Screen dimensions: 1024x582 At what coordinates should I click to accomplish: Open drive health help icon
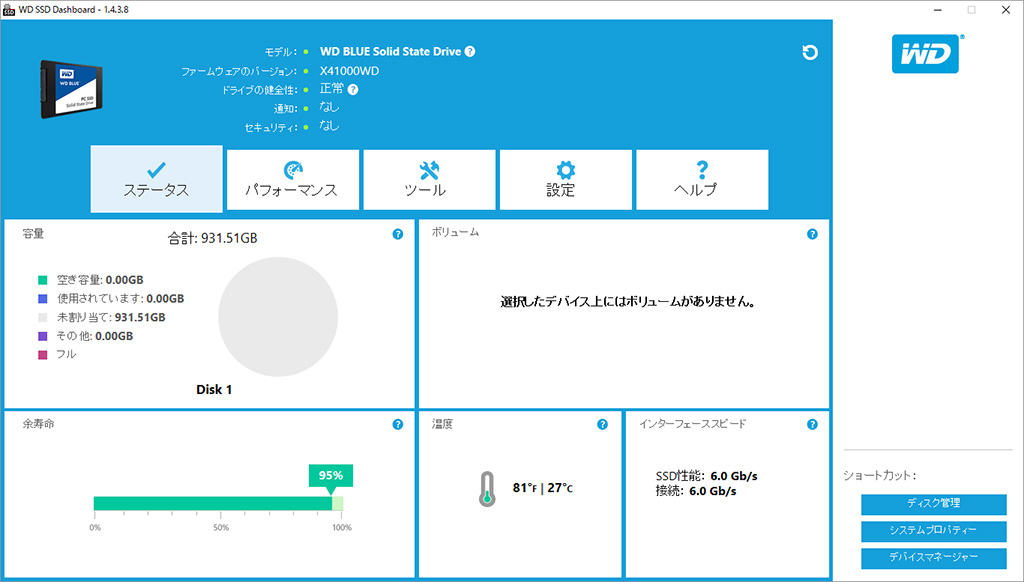coord(353,89)
